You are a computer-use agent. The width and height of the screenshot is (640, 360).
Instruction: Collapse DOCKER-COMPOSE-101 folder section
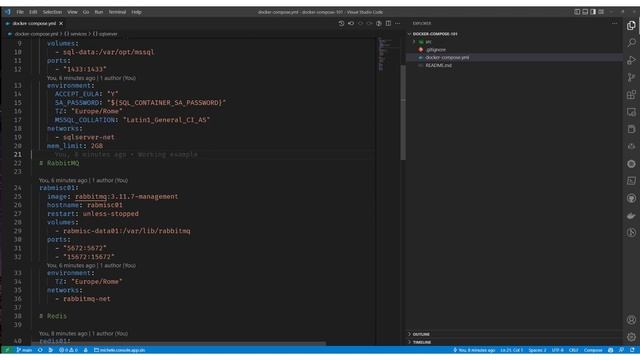pyautogui.click(x=435, y=34)
